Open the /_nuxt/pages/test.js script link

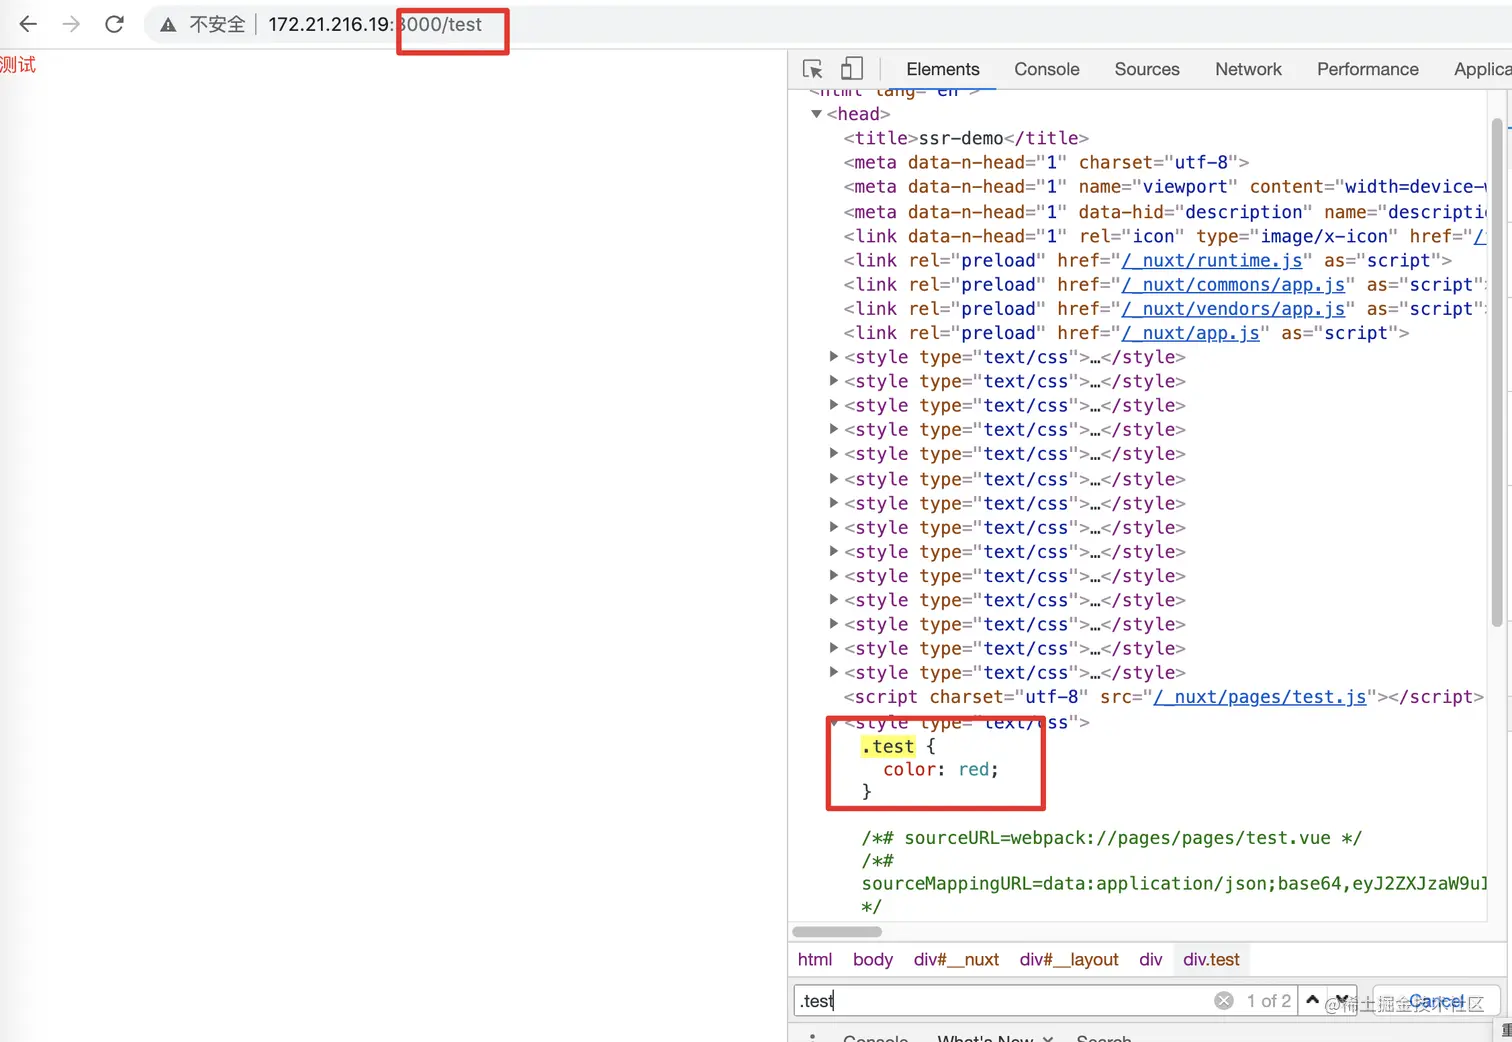pos(1260,697)
